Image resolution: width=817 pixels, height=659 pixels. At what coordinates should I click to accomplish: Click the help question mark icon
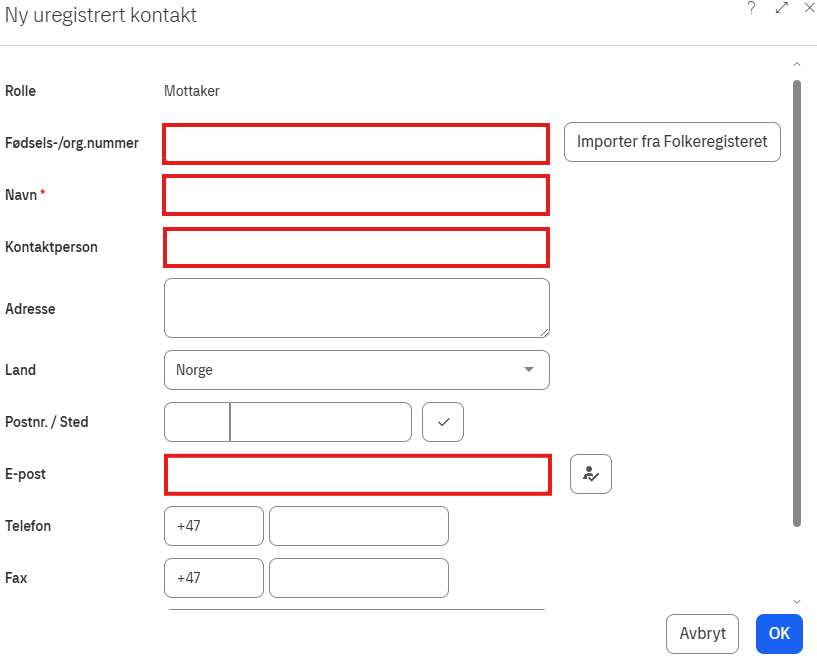pos(751,8)
